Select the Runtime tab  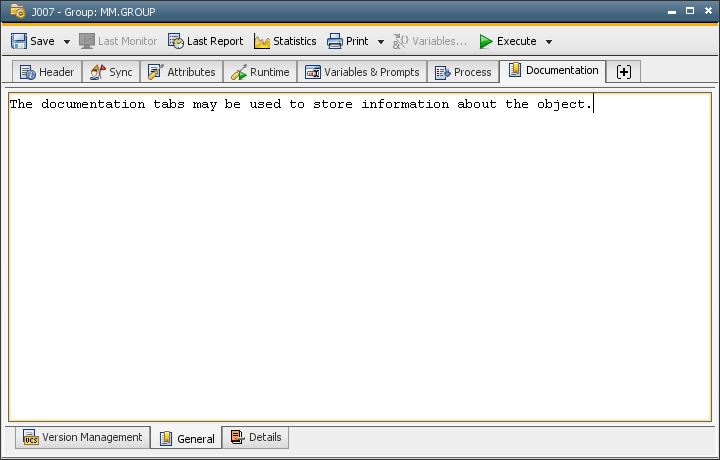(x=260, y=72)
